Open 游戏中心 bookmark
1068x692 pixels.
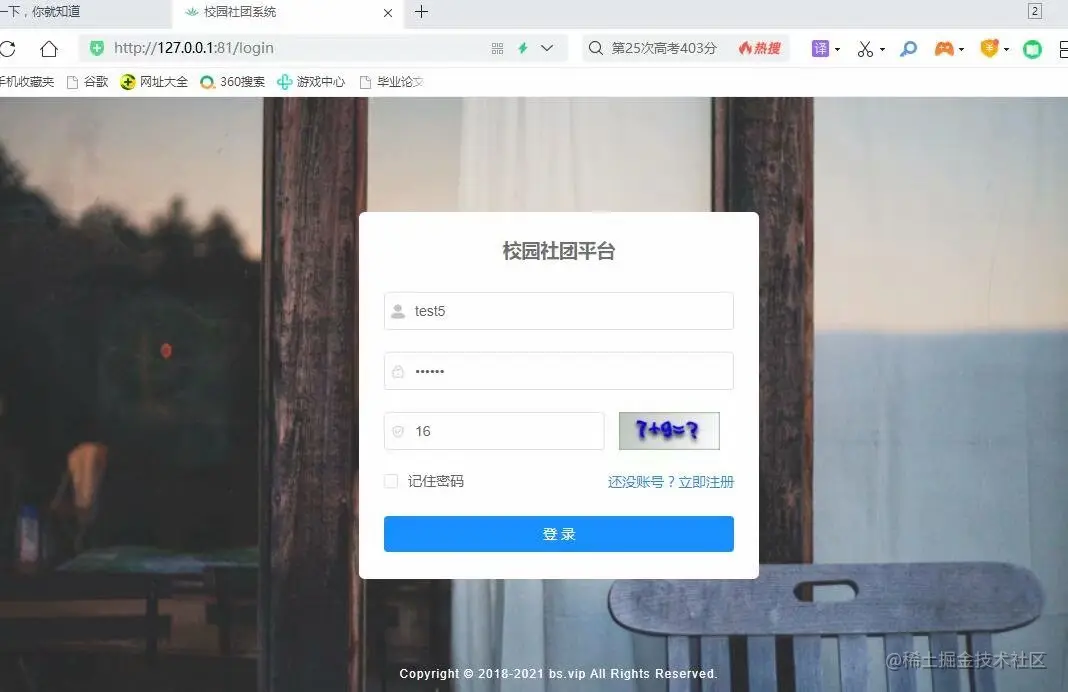pos(311,82)
